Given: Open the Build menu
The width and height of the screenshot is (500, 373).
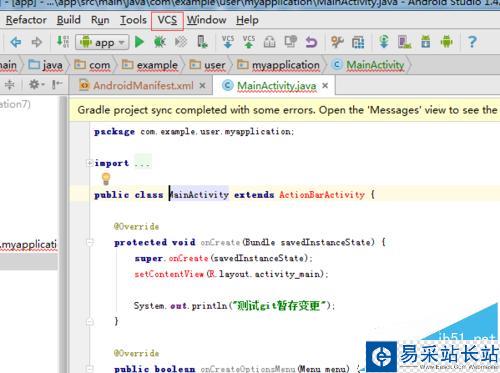Looking at the screenshot, I should pos(69,20).
